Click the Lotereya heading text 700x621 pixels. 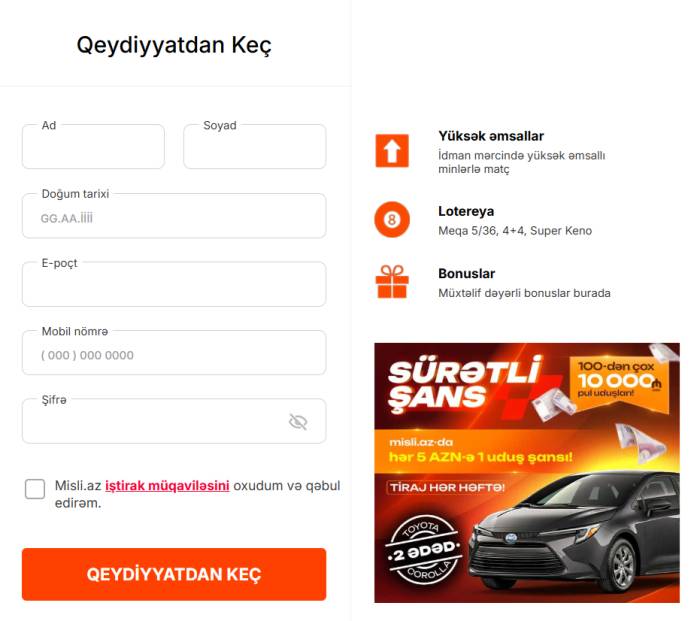click(466, 211)
